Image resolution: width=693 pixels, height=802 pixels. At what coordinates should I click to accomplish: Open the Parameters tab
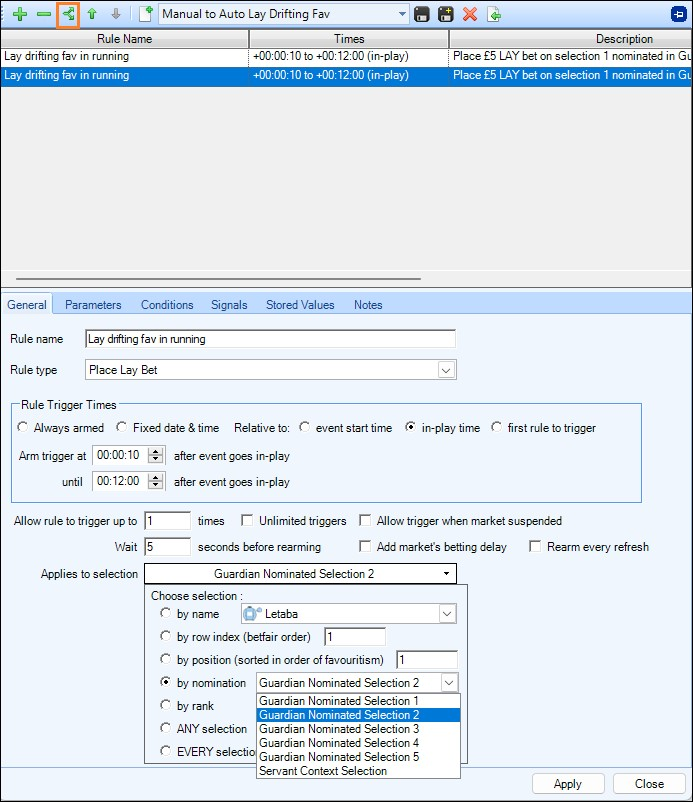pos(93,305)
